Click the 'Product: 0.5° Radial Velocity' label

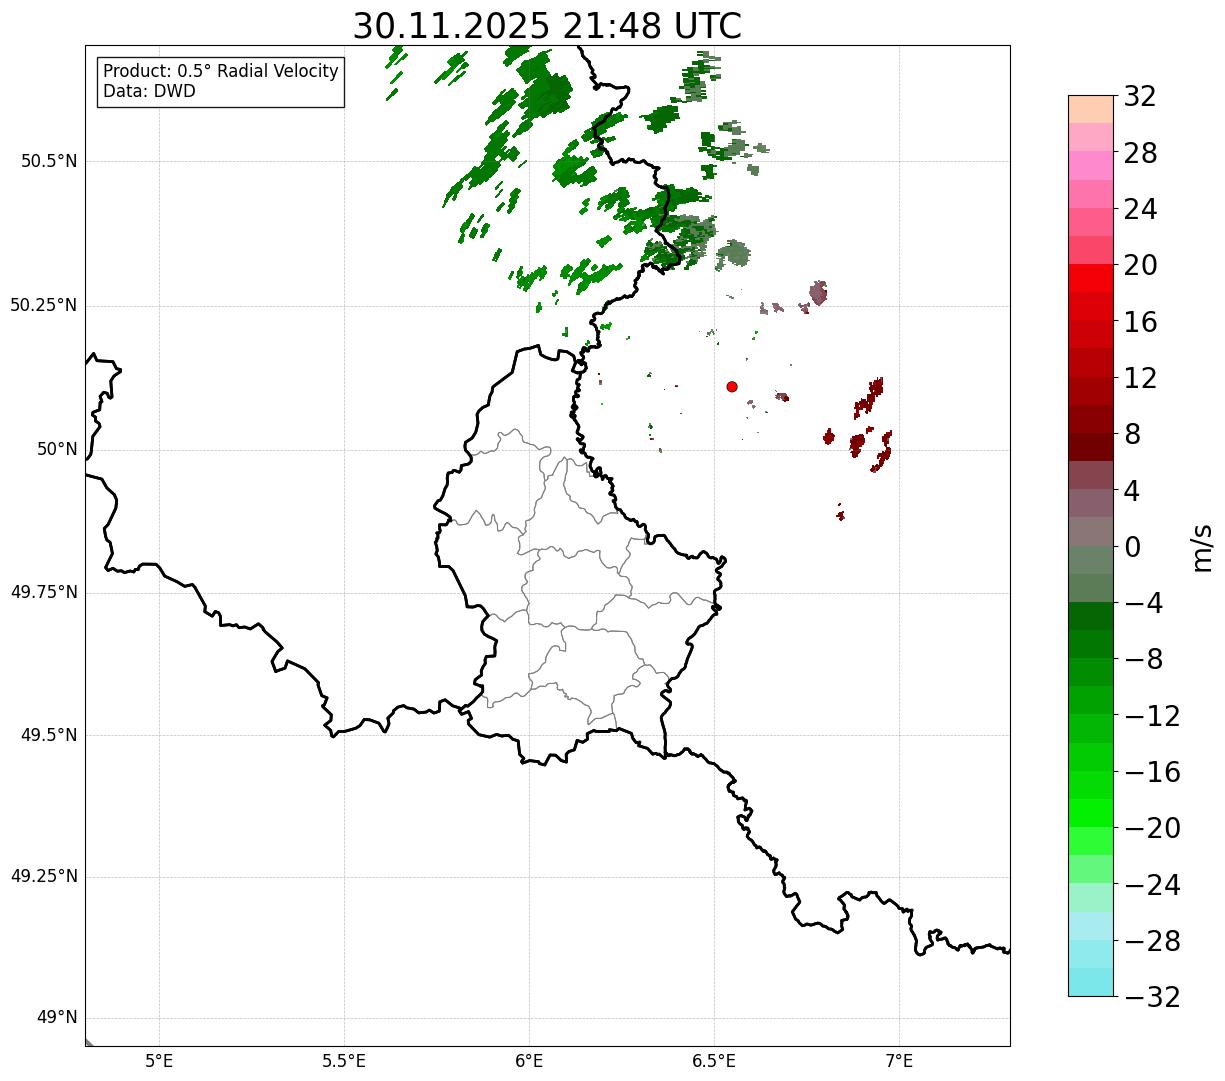click(x=221, y=72)
